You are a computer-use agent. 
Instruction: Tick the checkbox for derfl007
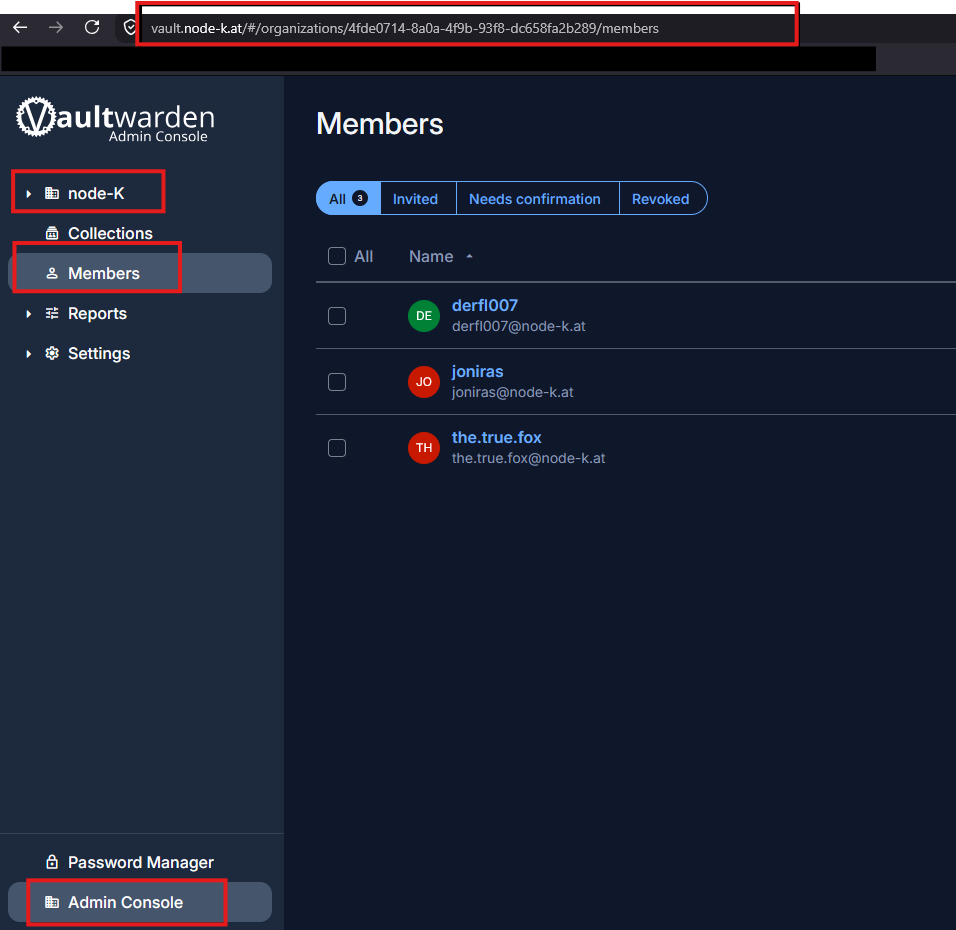pyautogui.click(x=337, y=316)
